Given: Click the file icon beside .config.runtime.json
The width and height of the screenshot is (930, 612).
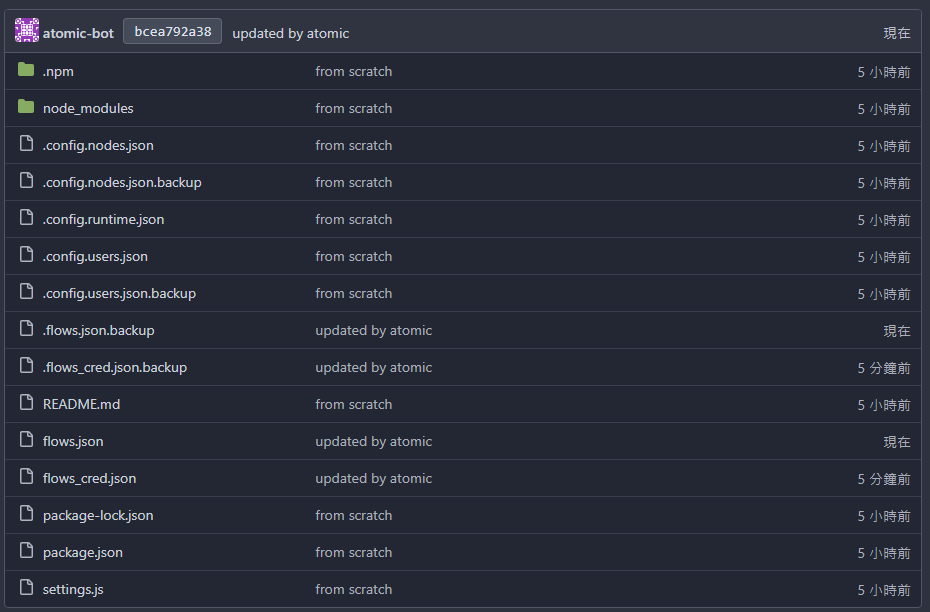Looking at the screenshot, I should coord(26,219).
